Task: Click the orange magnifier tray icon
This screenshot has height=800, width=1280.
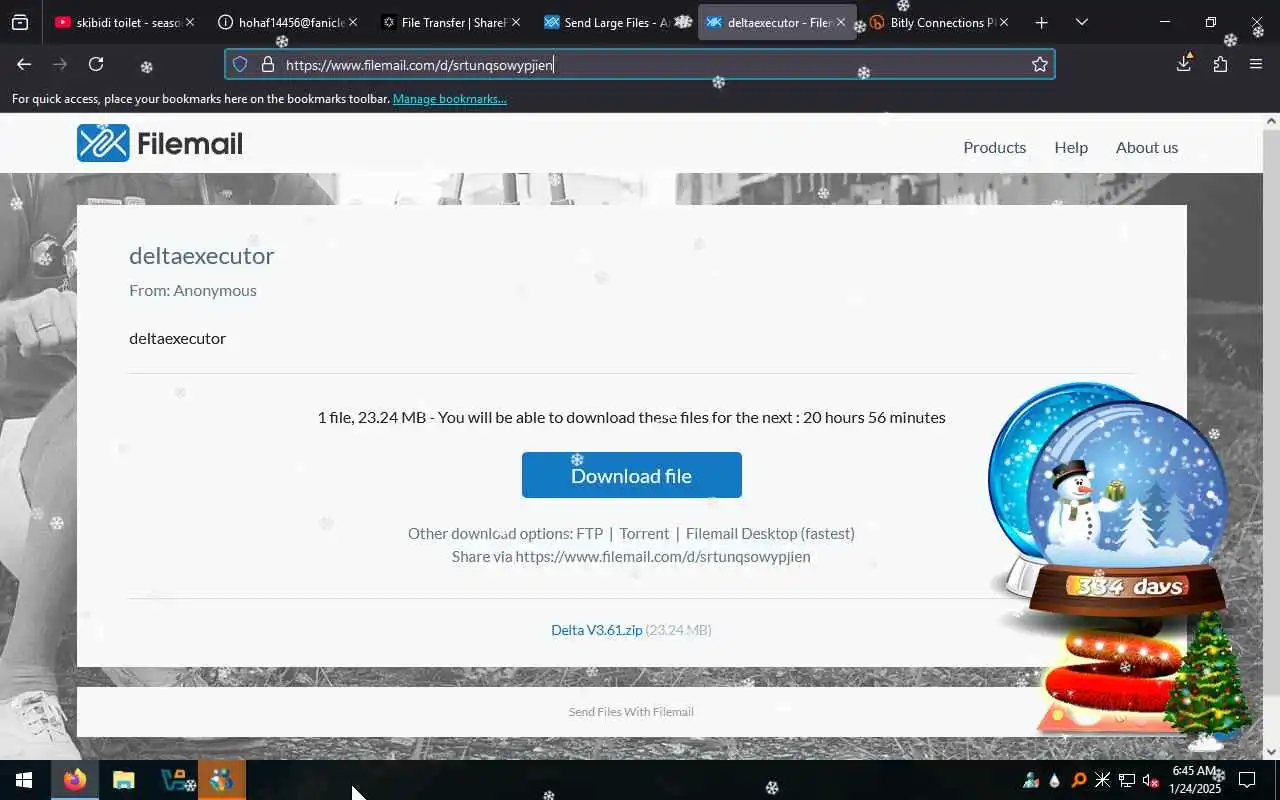Action: (x=1078, y=780)
